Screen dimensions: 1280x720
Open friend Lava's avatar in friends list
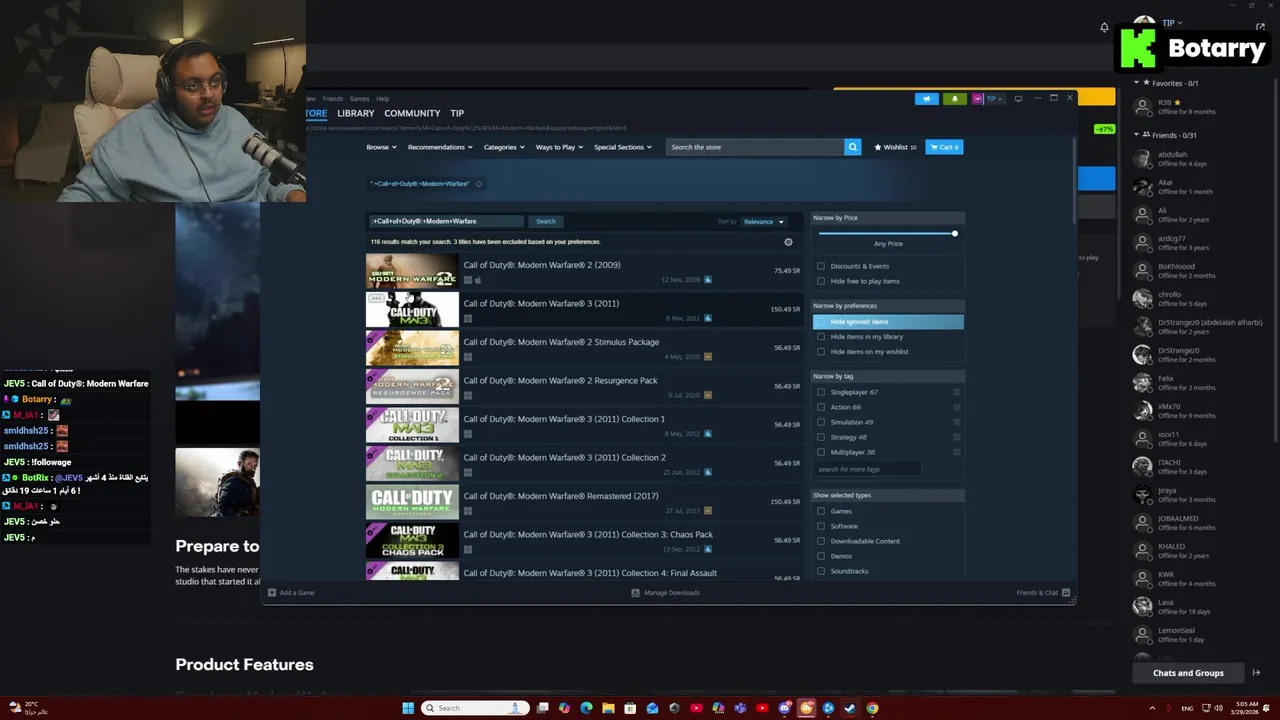pyautogui.click(x=1143, y=606)
